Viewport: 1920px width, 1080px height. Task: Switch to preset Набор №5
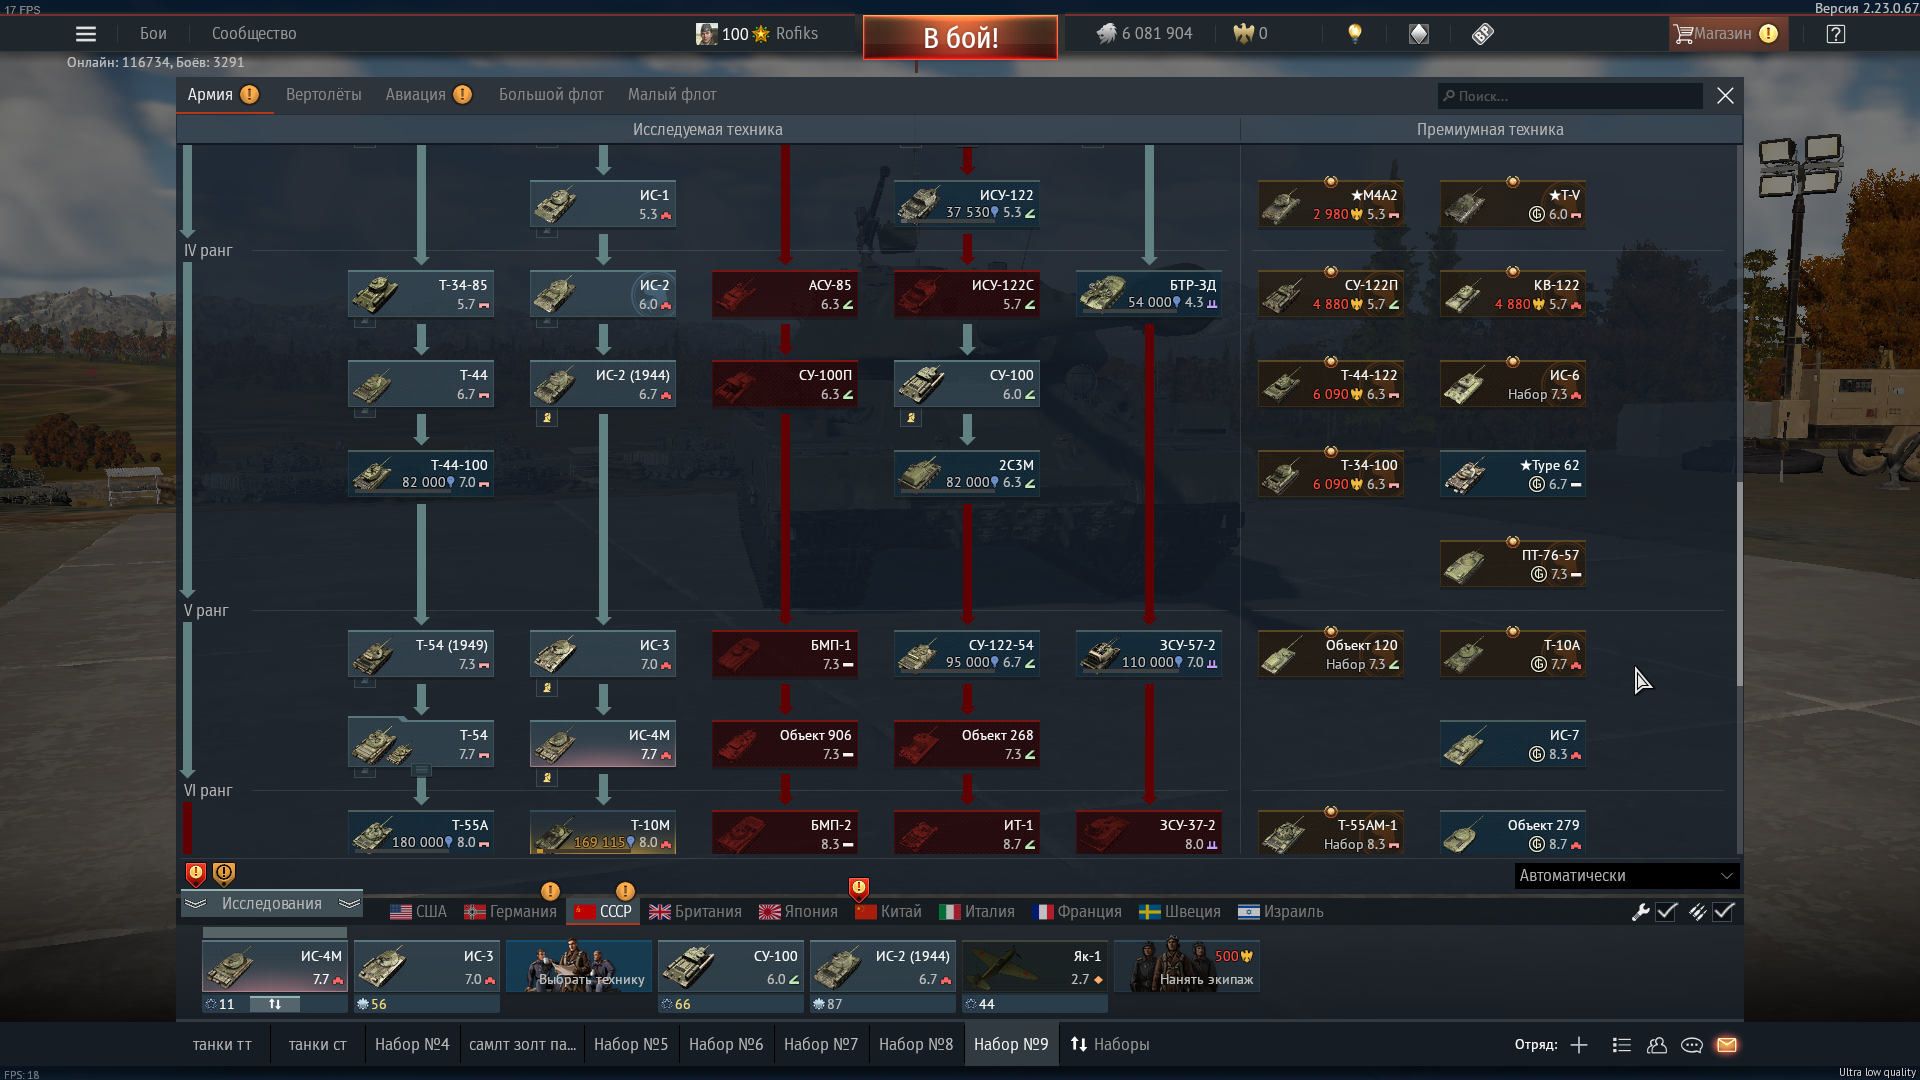point(631,1045)
